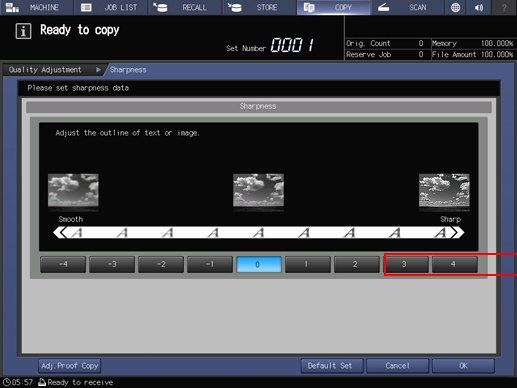The height and width of the screenshot is (388, 517).
Task: Select the COPY tab
Action: (x=334, y=7)
